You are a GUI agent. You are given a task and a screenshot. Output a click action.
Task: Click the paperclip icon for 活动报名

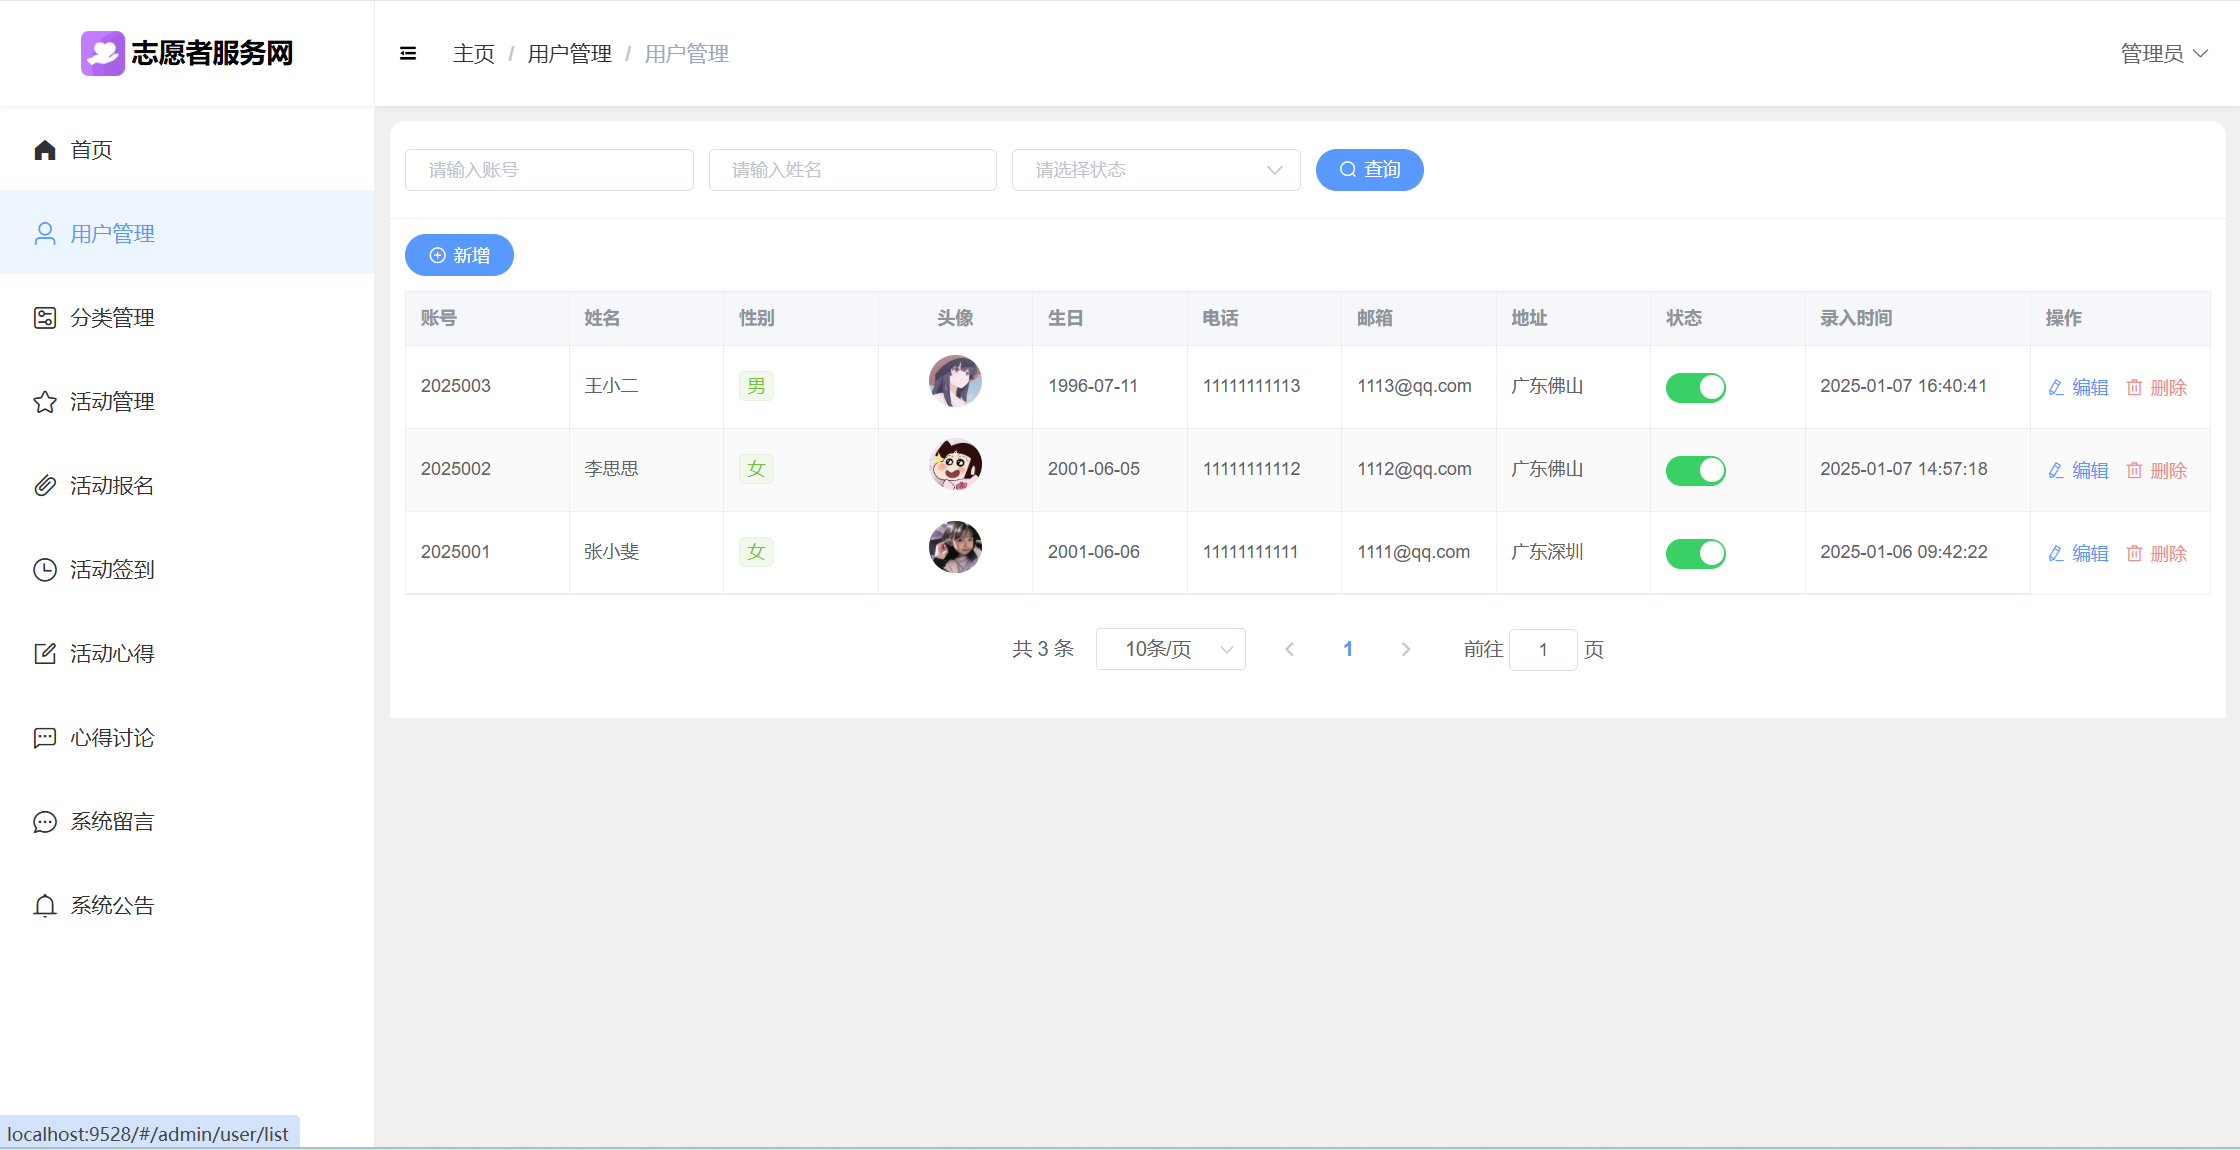45,486
